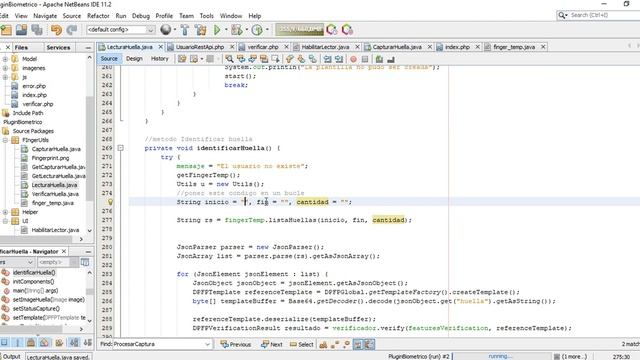This screenshot has width=640, height=360.
Task: Switch editor to Design view
Action: [x=134, y=59]
